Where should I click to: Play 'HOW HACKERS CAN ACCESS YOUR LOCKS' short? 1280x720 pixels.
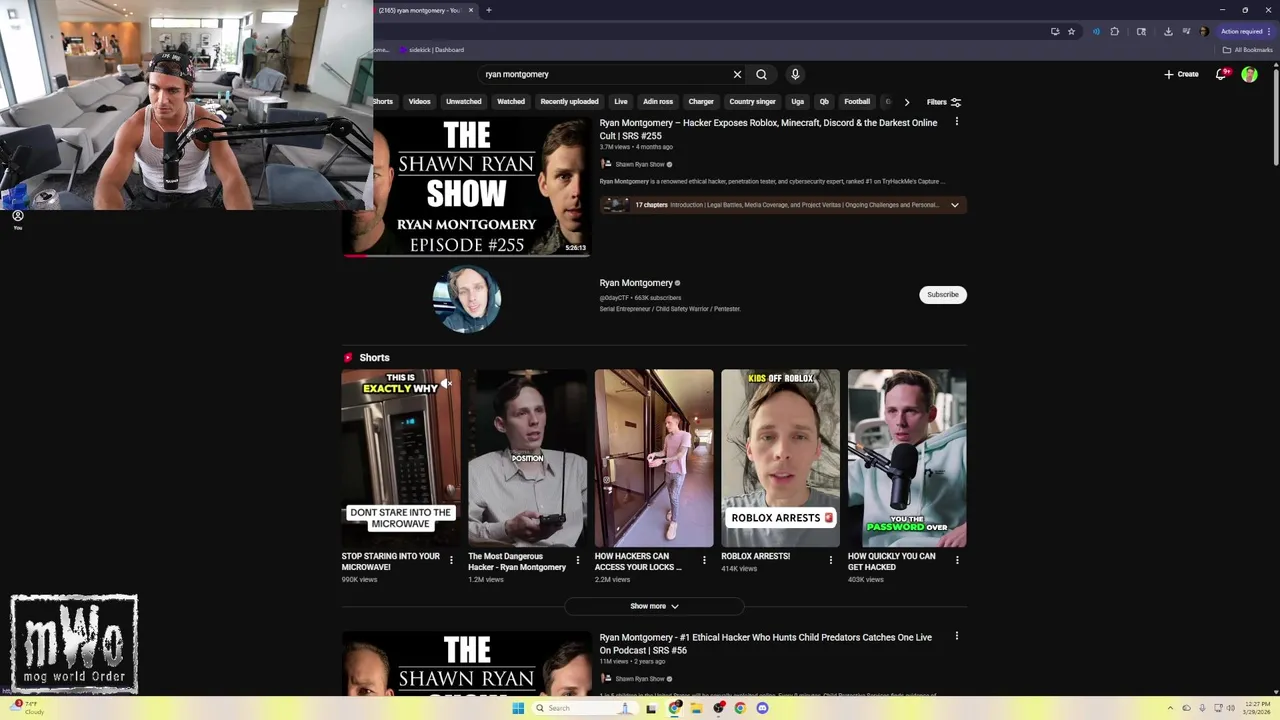point(654,458)
